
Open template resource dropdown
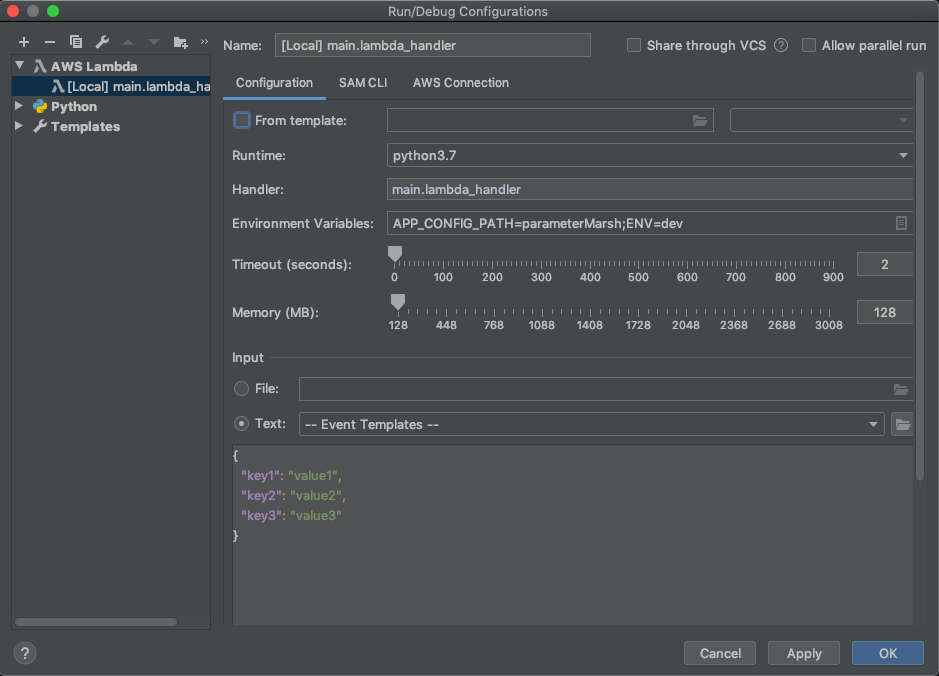(821, 120)
